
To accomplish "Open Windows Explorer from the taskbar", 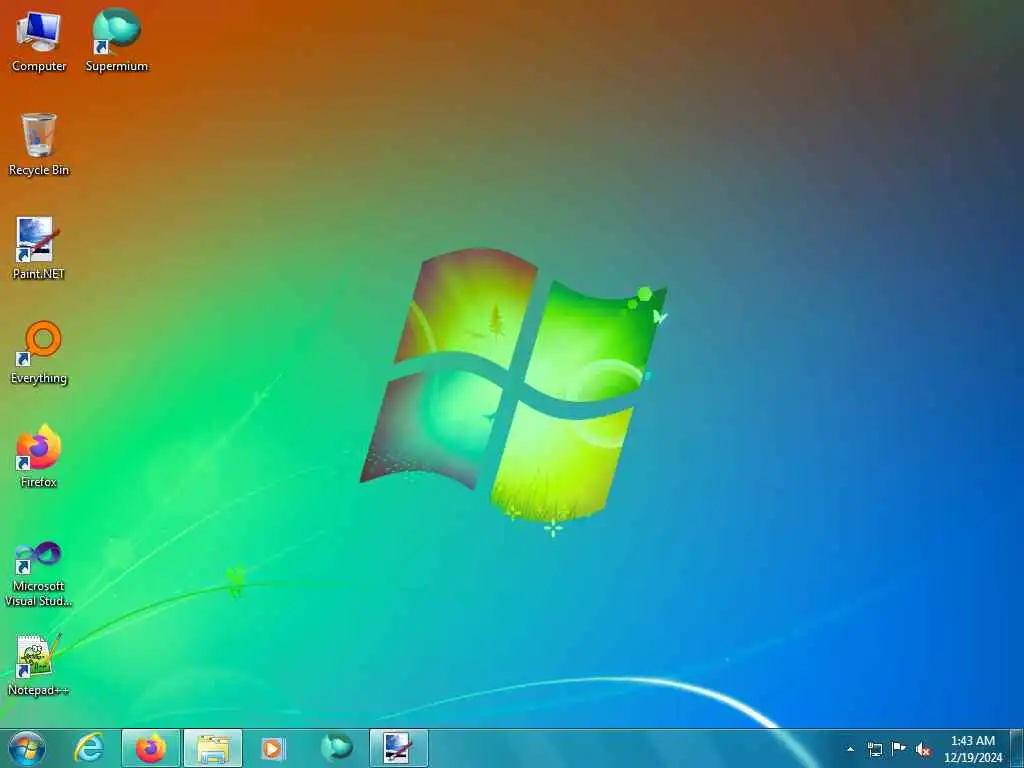I will click(213, 748).
